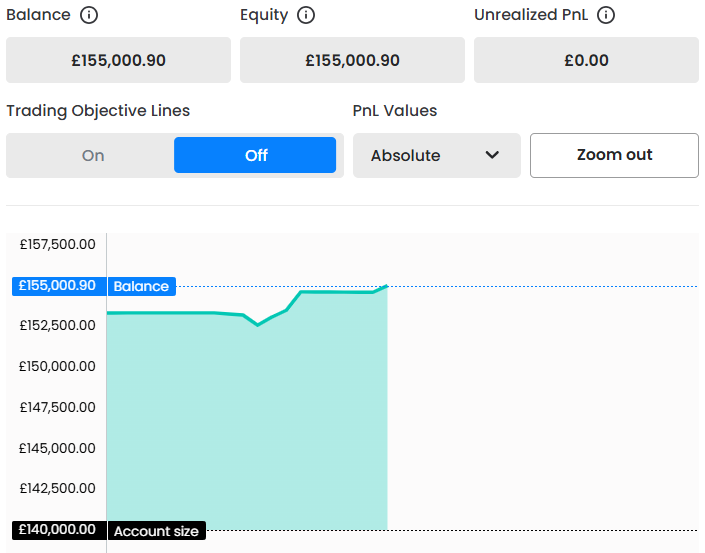Switch Trading Objective Lines to On
Screen dimensions: 705x553
pos(93,156)
